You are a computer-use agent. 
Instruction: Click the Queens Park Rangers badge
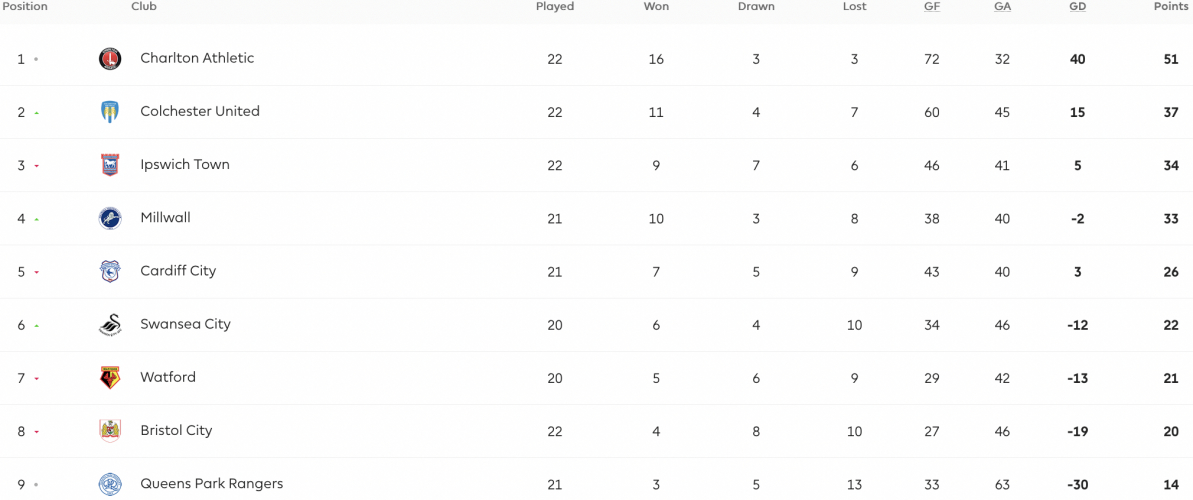click(x=110, y=484)
